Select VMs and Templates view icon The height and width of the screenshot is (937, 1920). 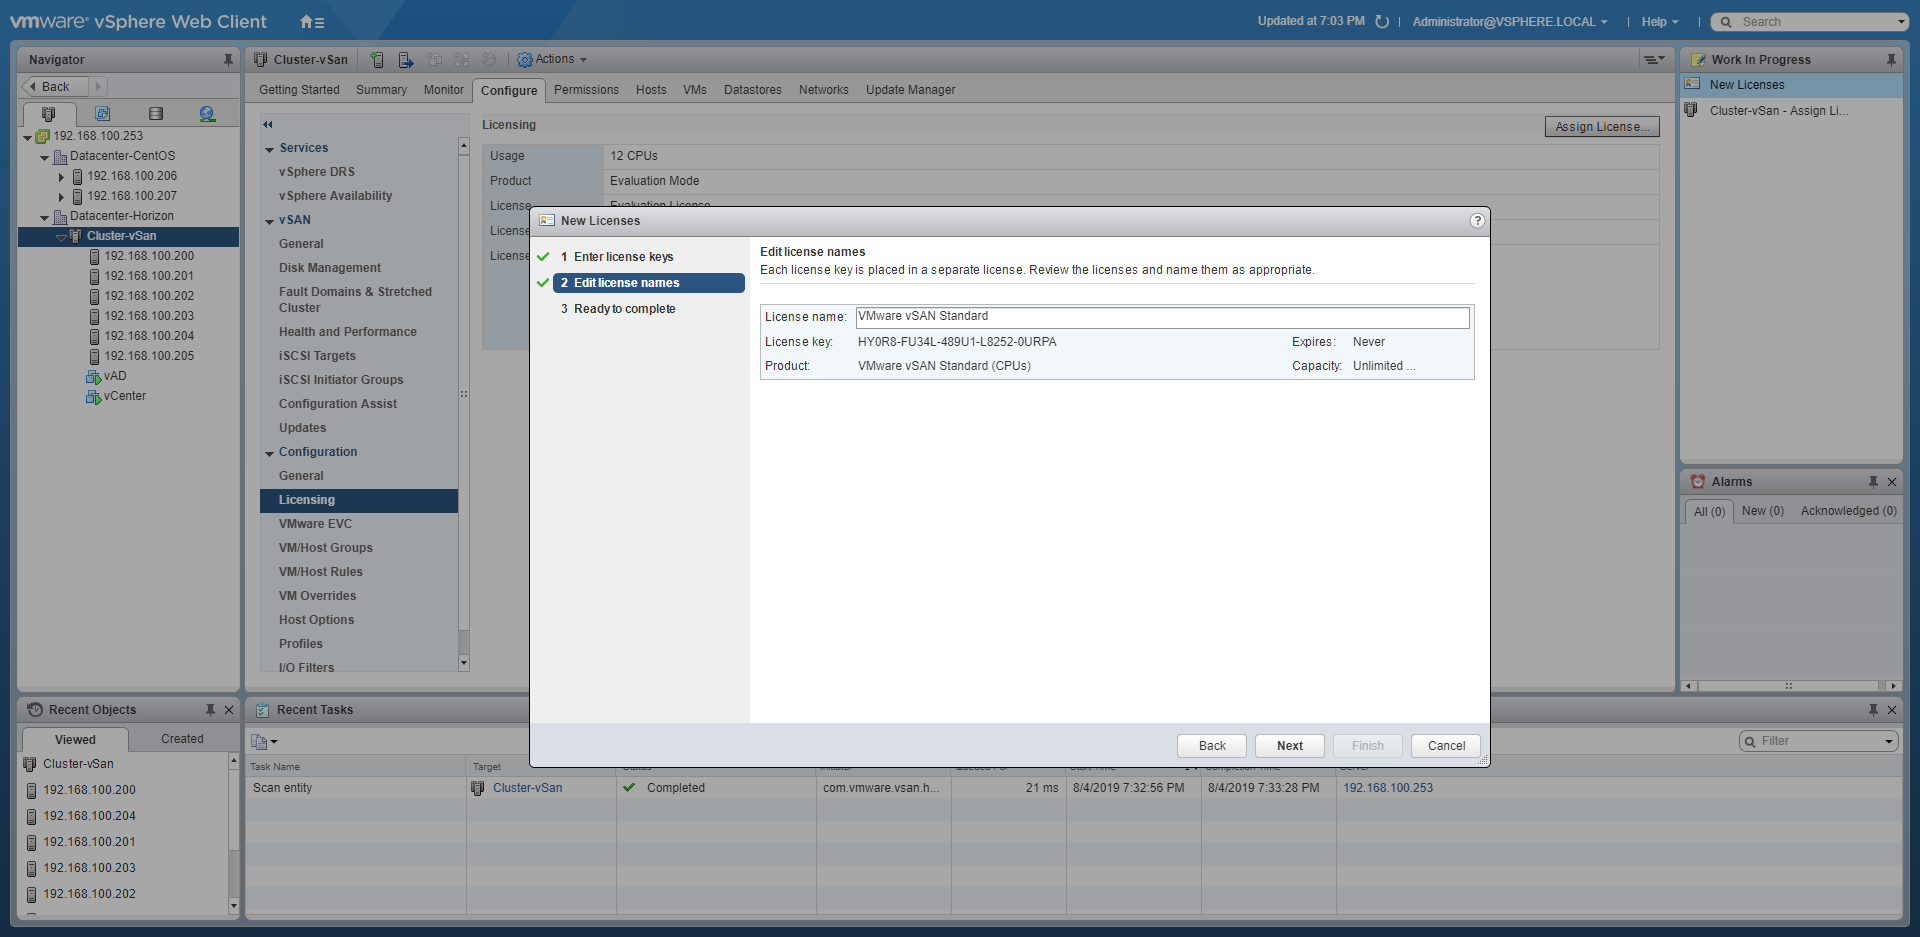coord(102,114)
